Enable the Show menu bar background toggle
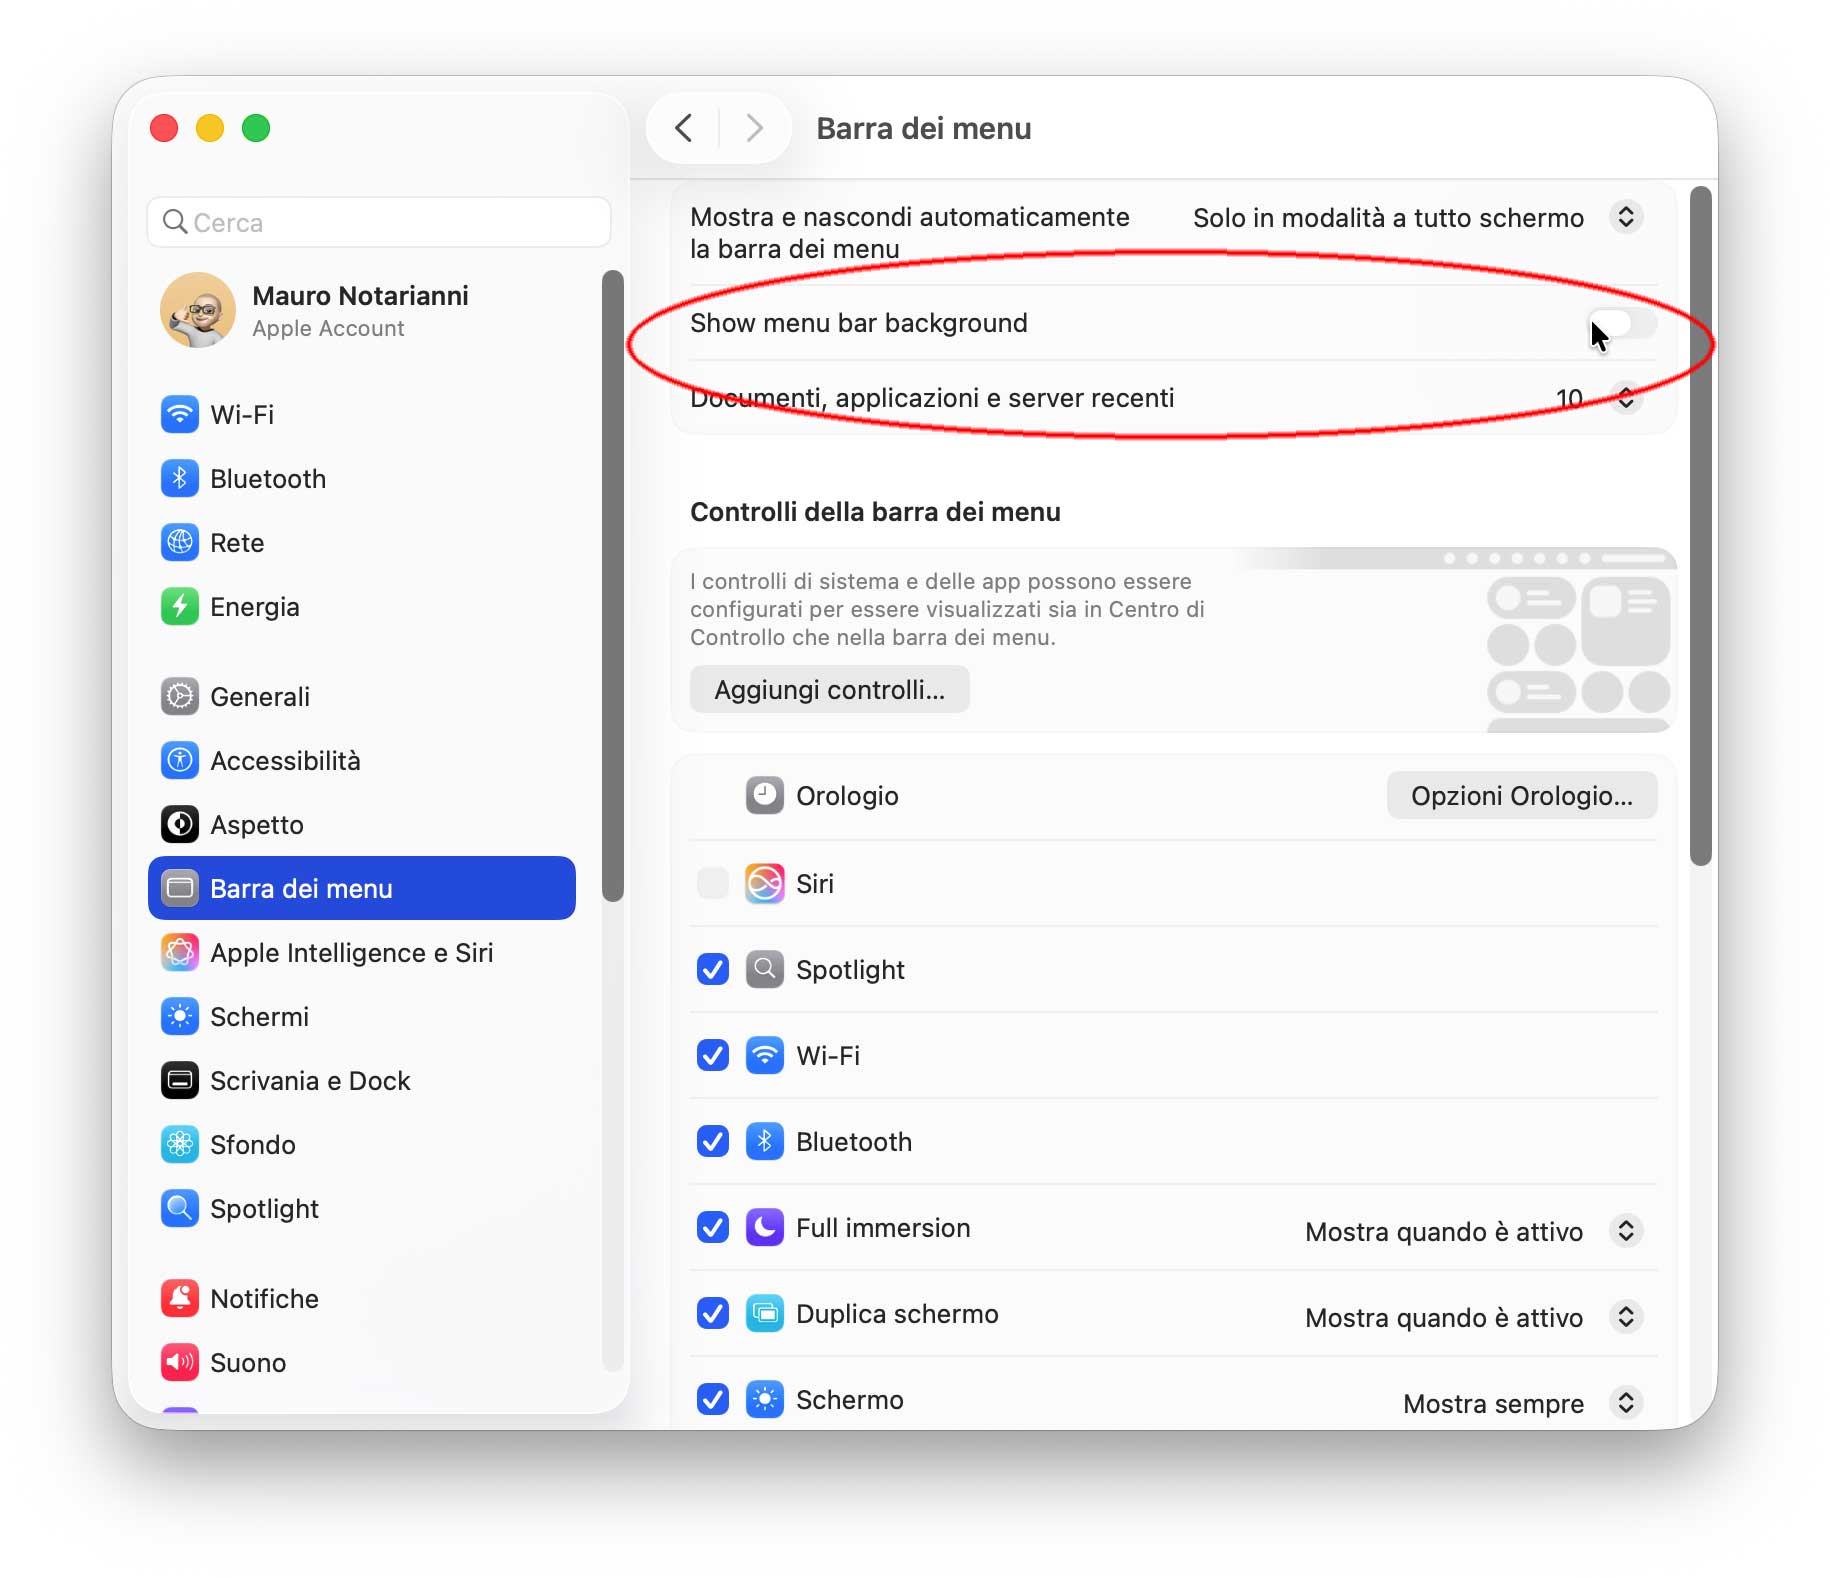Viewport: 1830px width, 1578px height. click(1621, 323)
